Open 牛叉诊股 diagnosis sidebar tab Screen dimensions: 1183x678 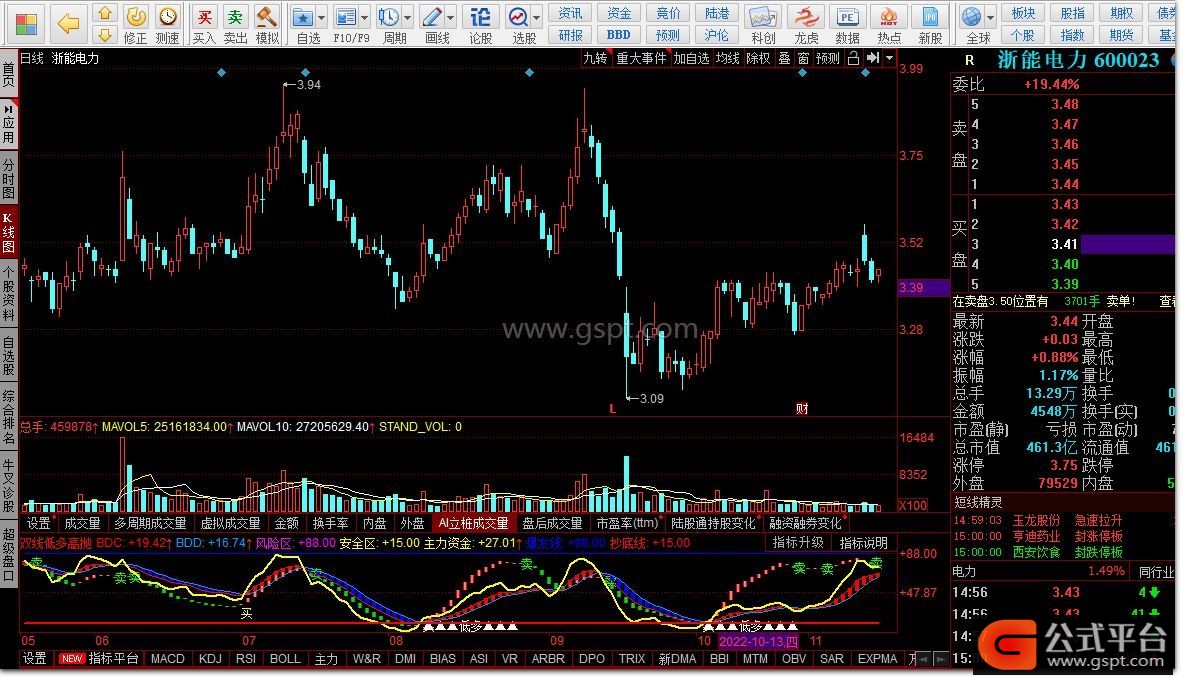point(8,486)
